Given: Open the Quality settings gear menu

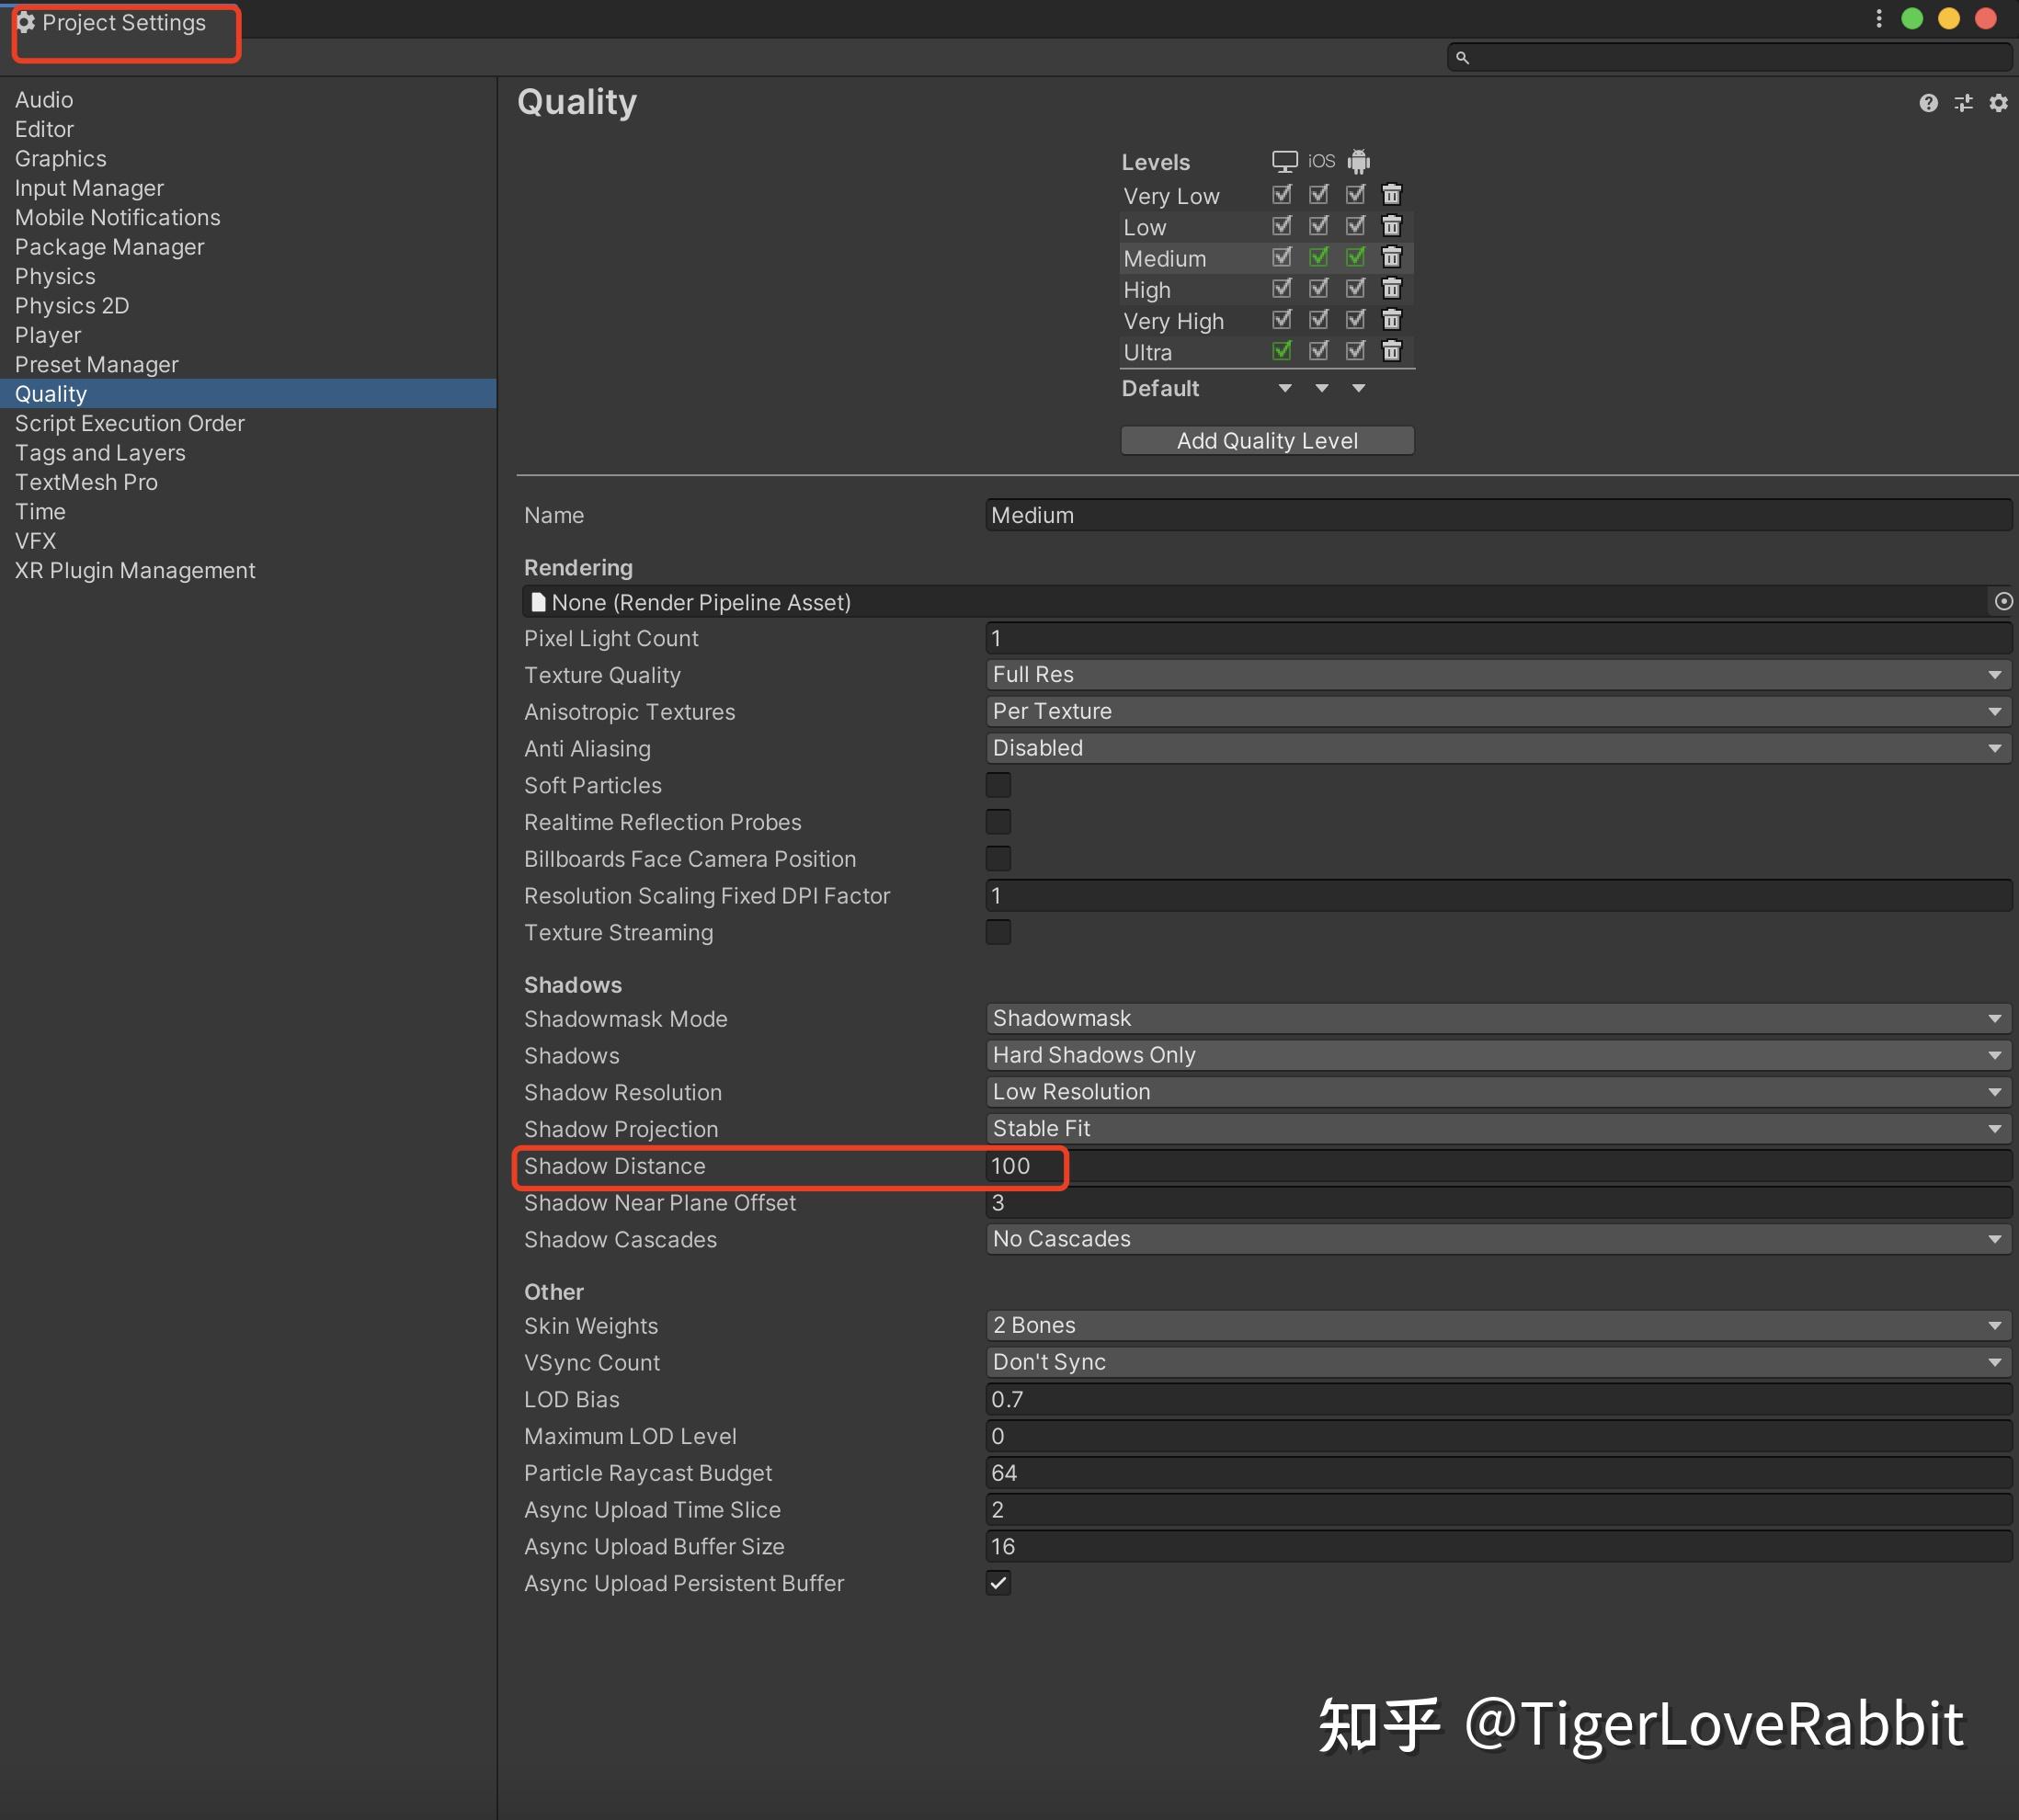Looking at the screenshot, I should [x=1998, y=103].
